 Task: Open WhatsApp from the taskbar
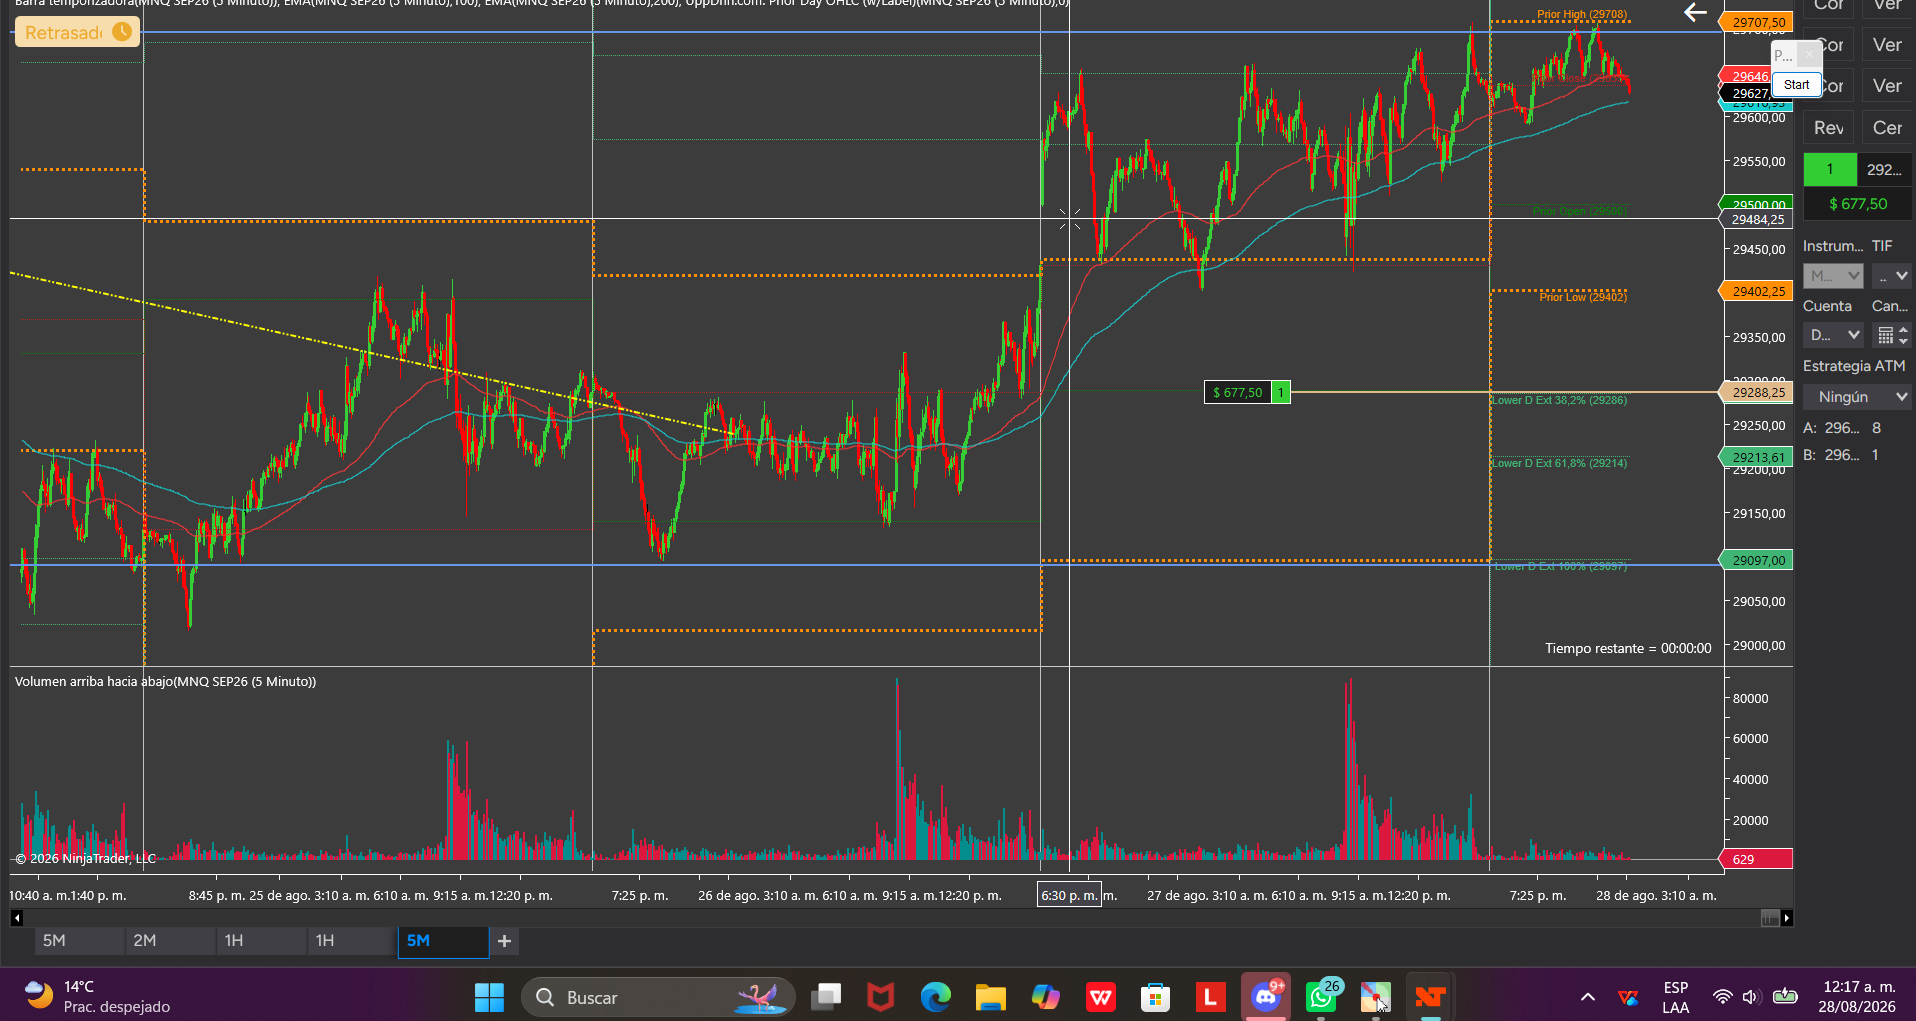pos(1321,997)
